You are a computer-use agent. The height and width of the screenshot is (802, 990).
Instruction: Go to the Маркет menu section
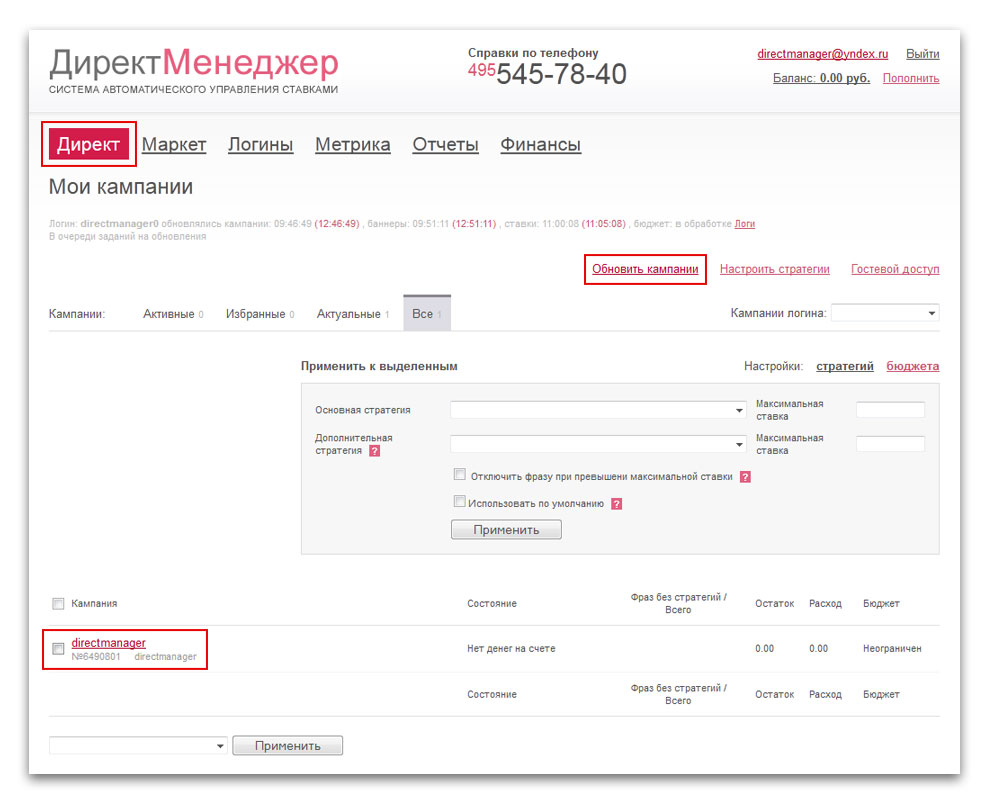(174, 145)
